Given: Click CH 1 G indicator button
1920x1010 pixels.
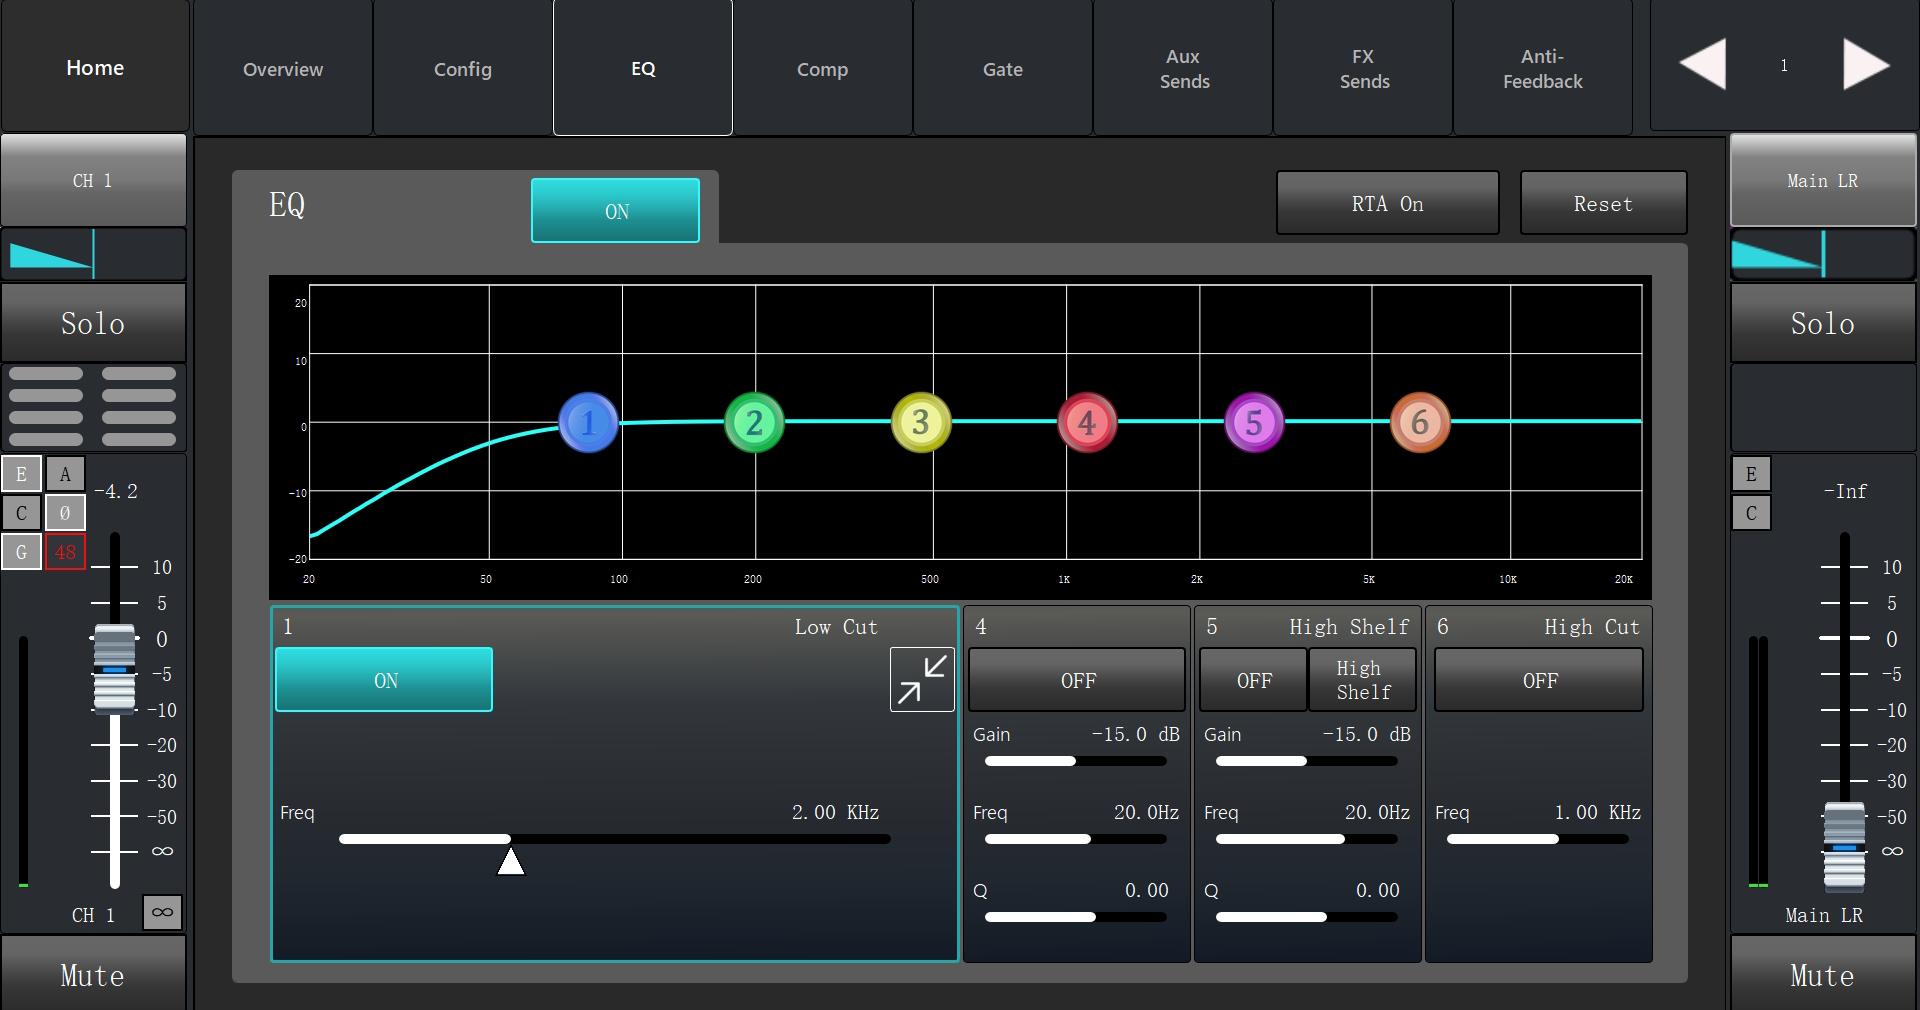Looking at the screenshot, I should [x=21, y=552].
